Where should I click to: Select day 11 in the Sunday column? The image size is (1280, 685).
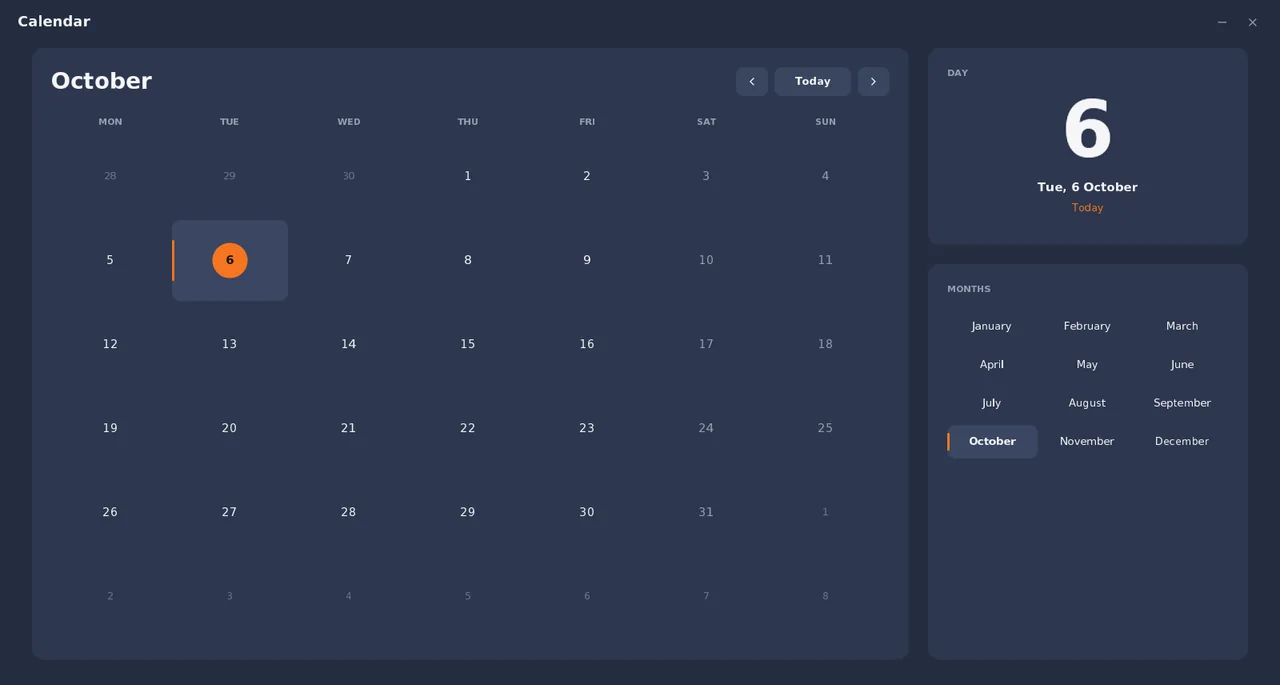click(825, 260)
